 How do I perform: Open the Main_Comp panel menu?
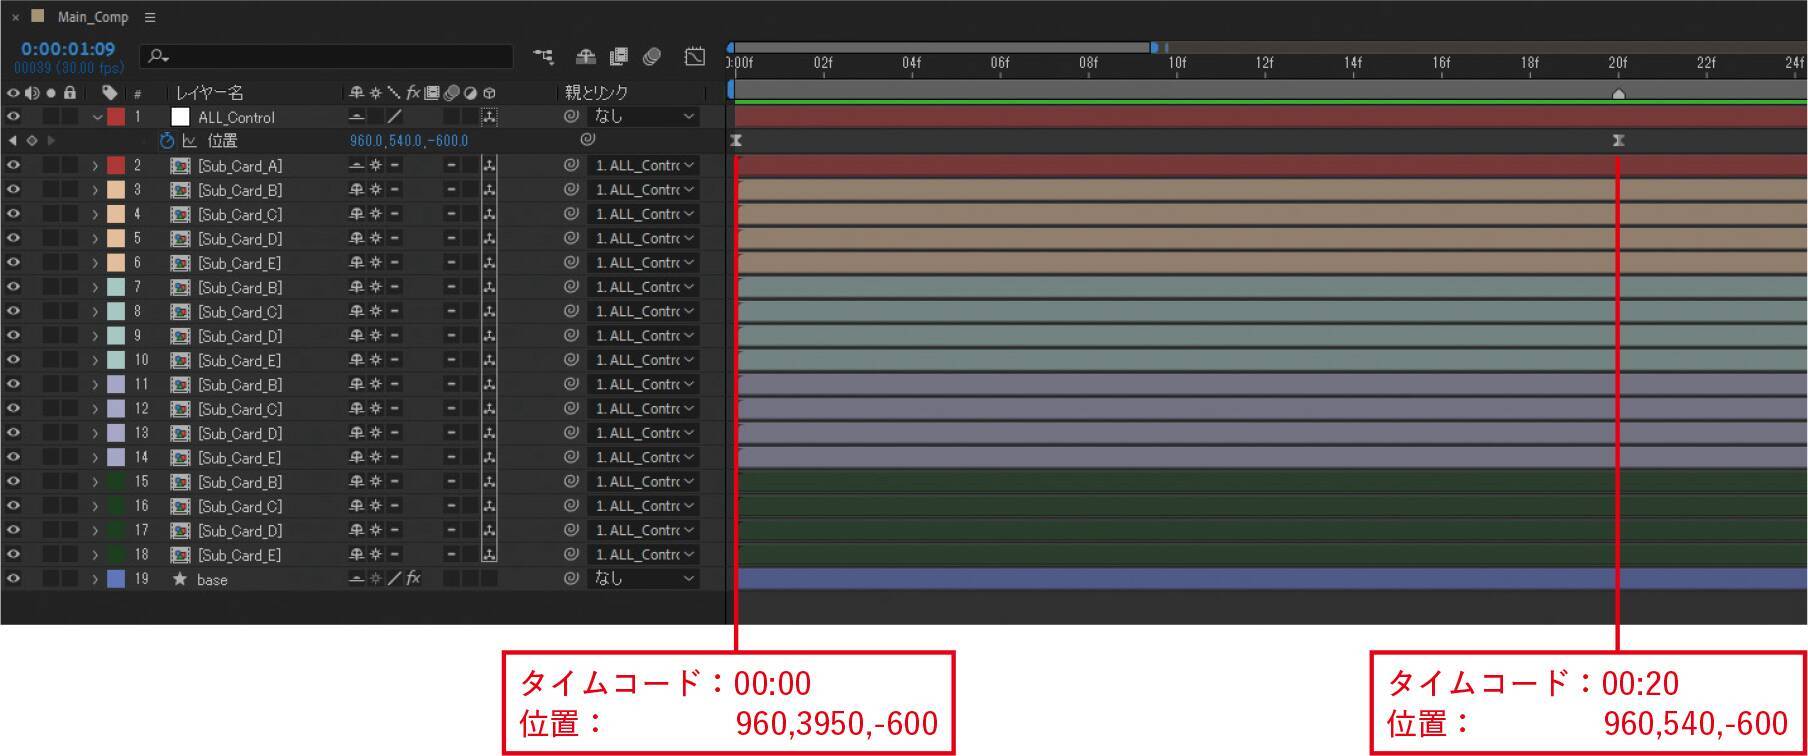(150, 17)
